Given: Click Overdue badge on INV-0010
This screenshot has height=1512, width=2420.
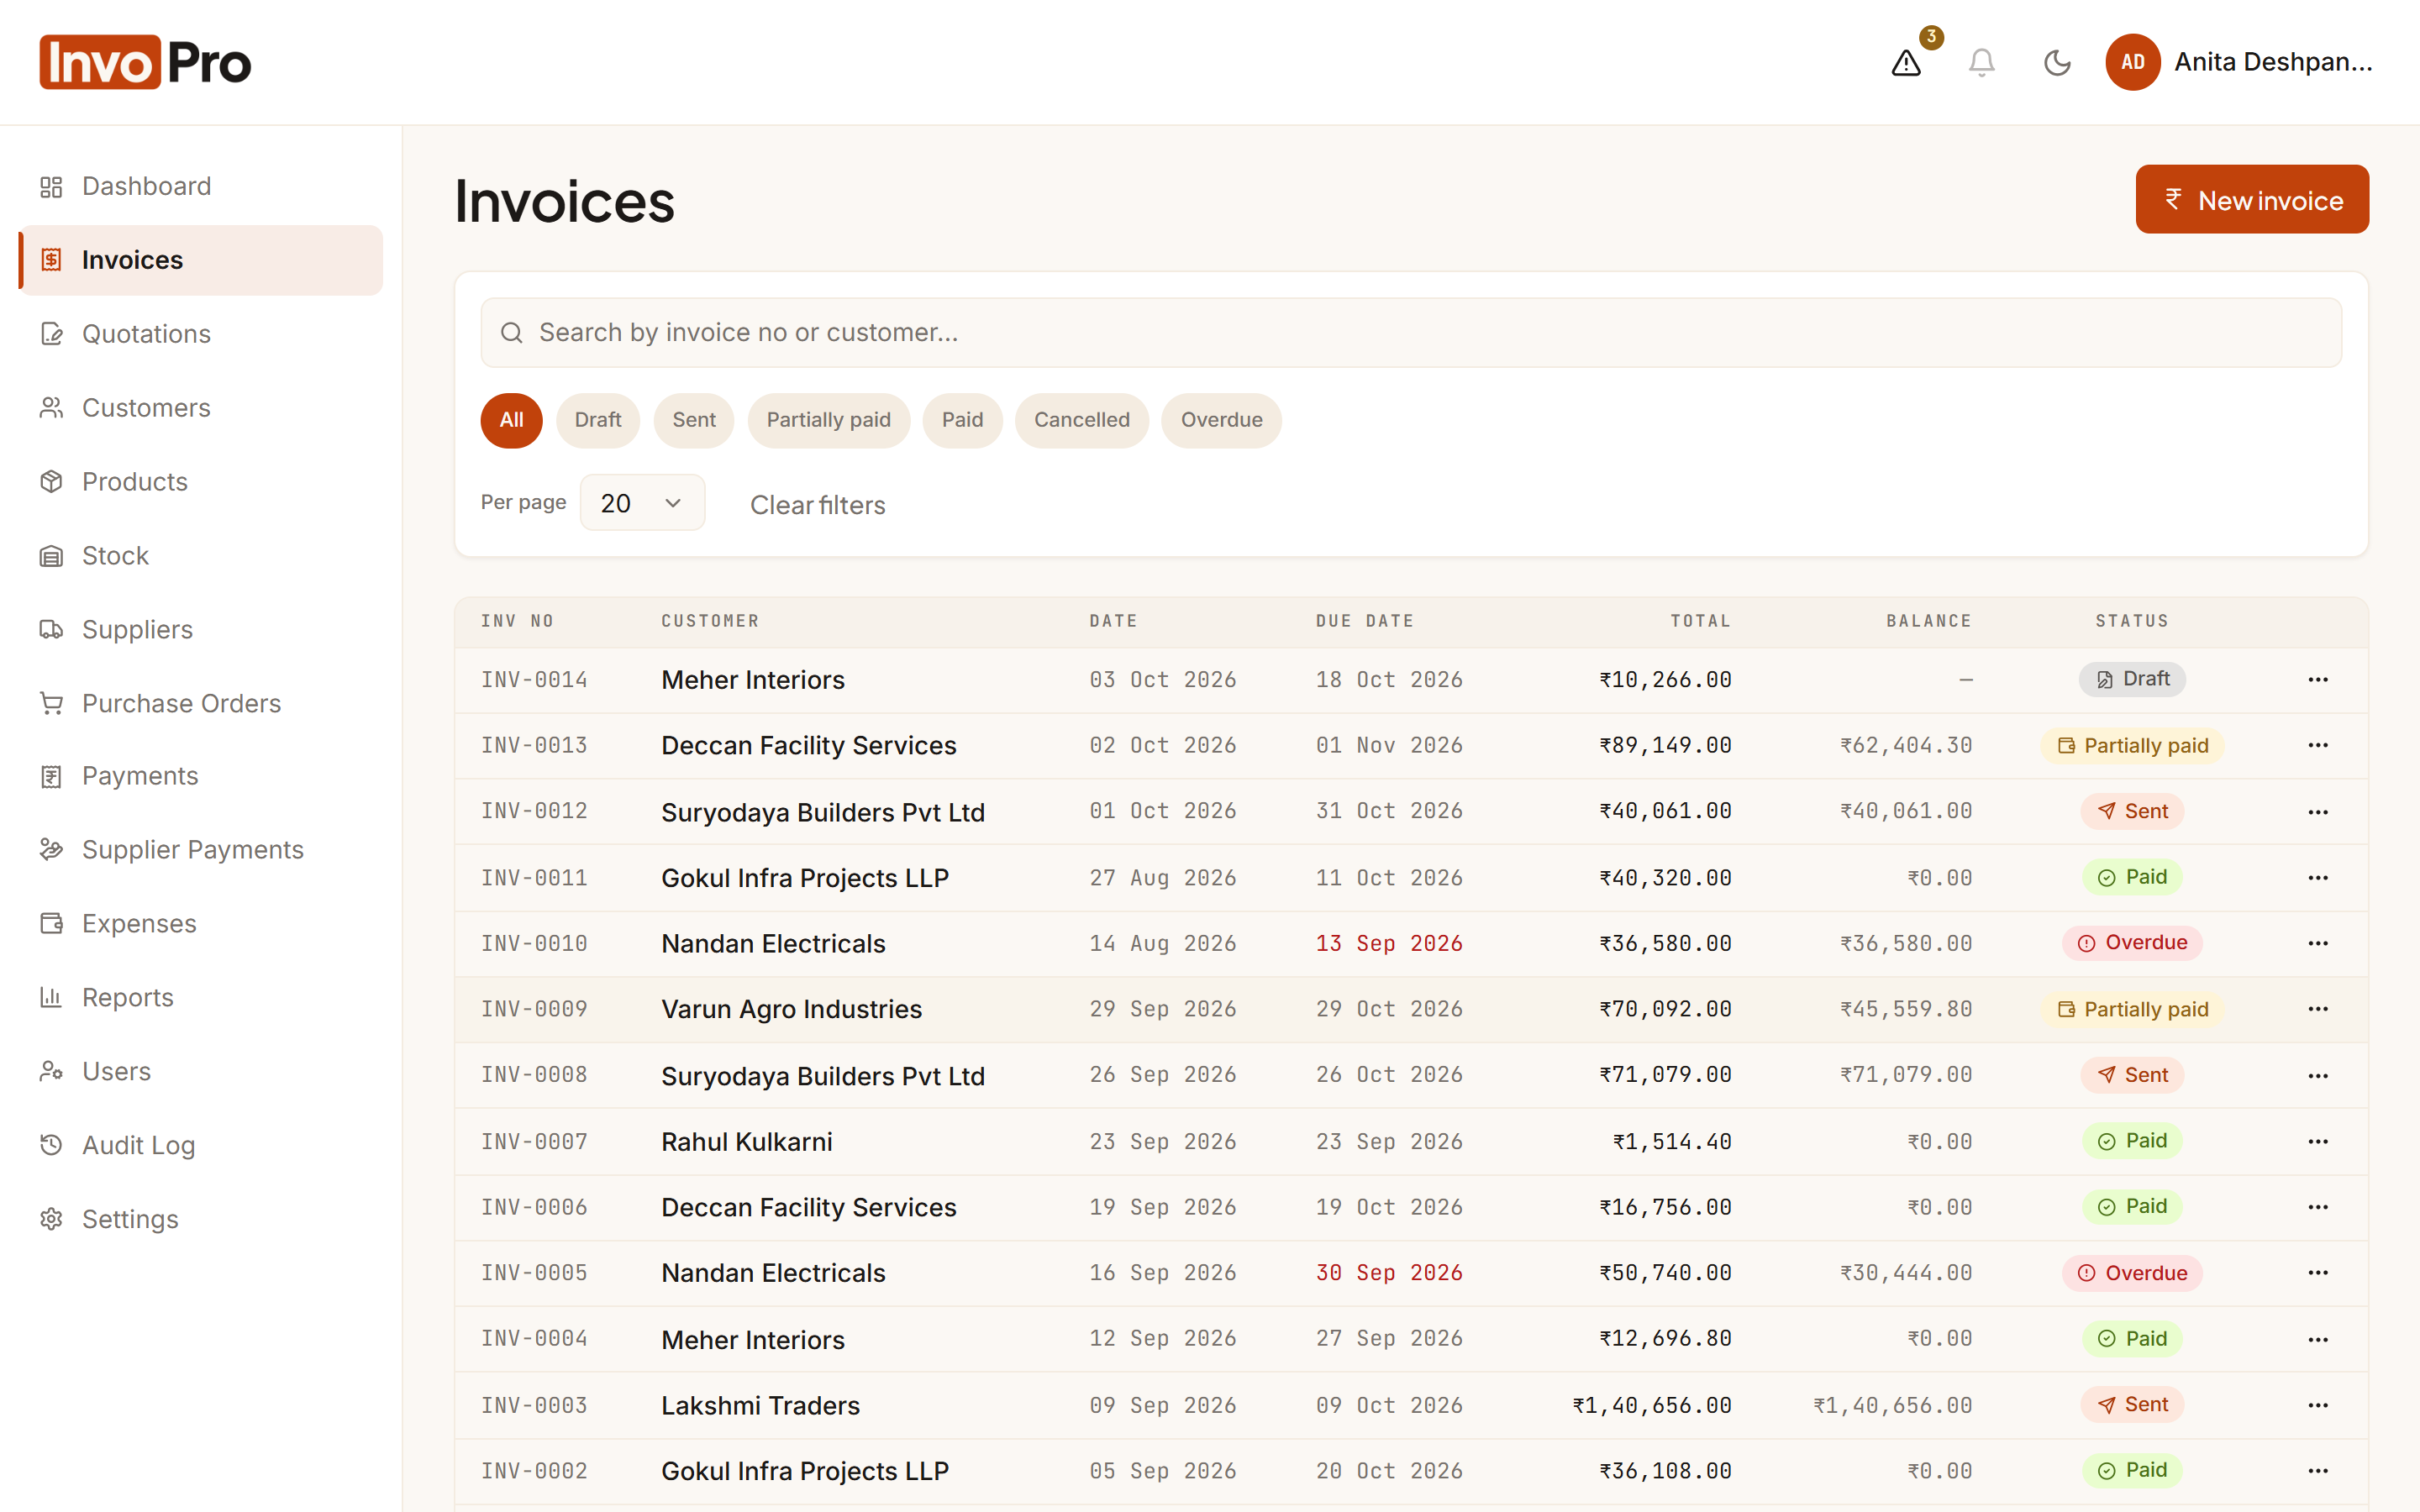Looking at the screenshot, I should 2132,943.
